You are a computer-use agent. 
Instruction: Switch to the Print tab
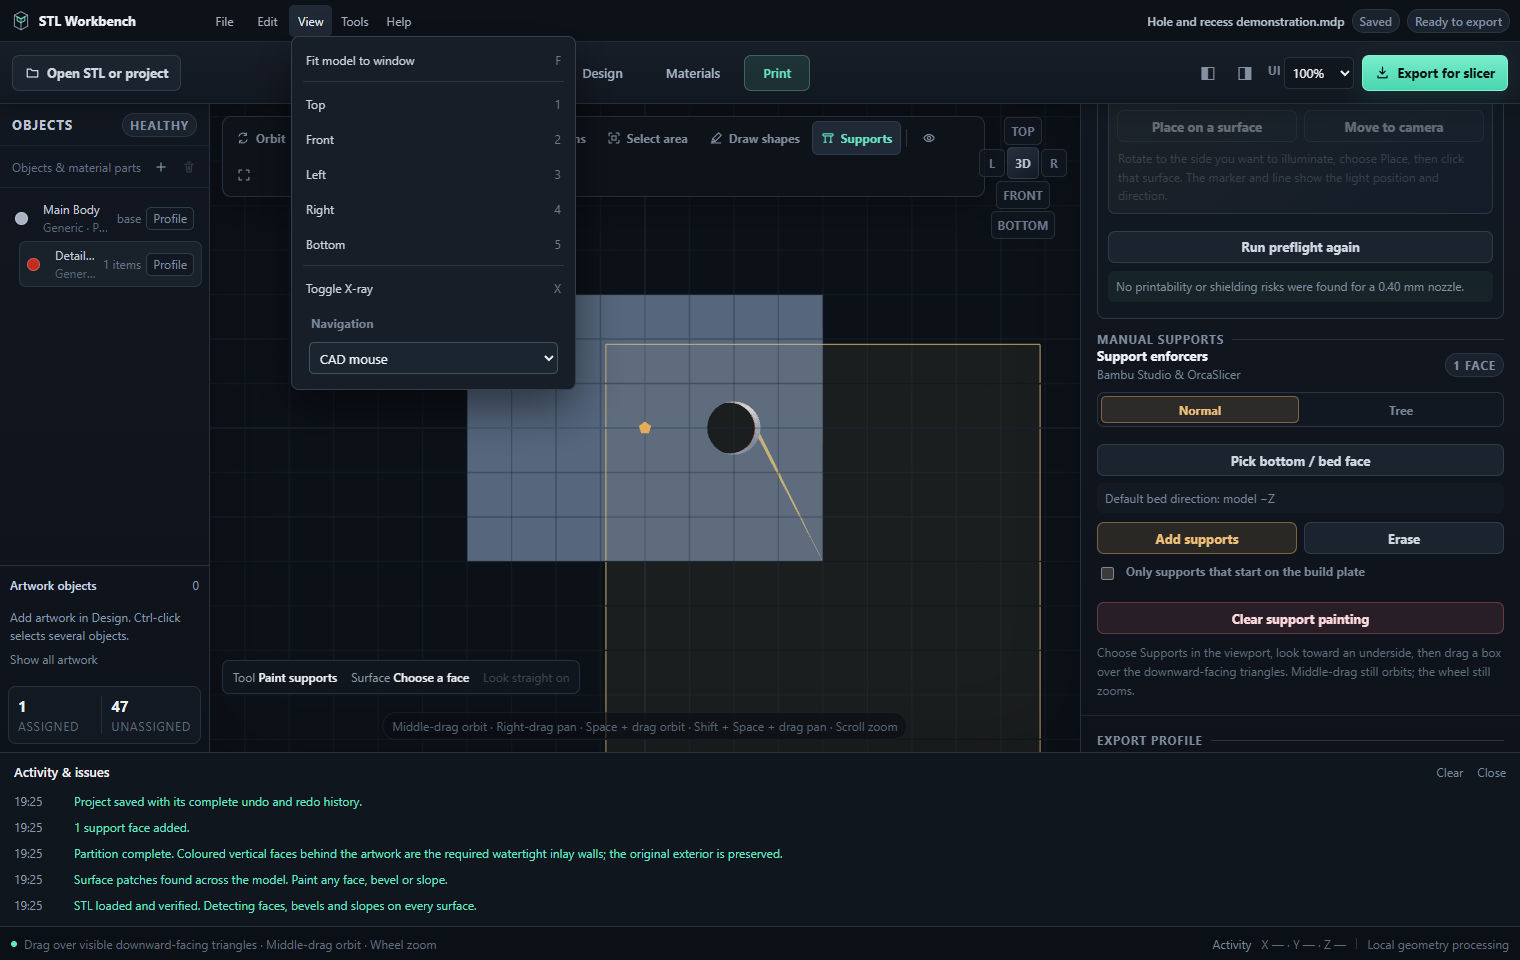click(x=777, y=73)
